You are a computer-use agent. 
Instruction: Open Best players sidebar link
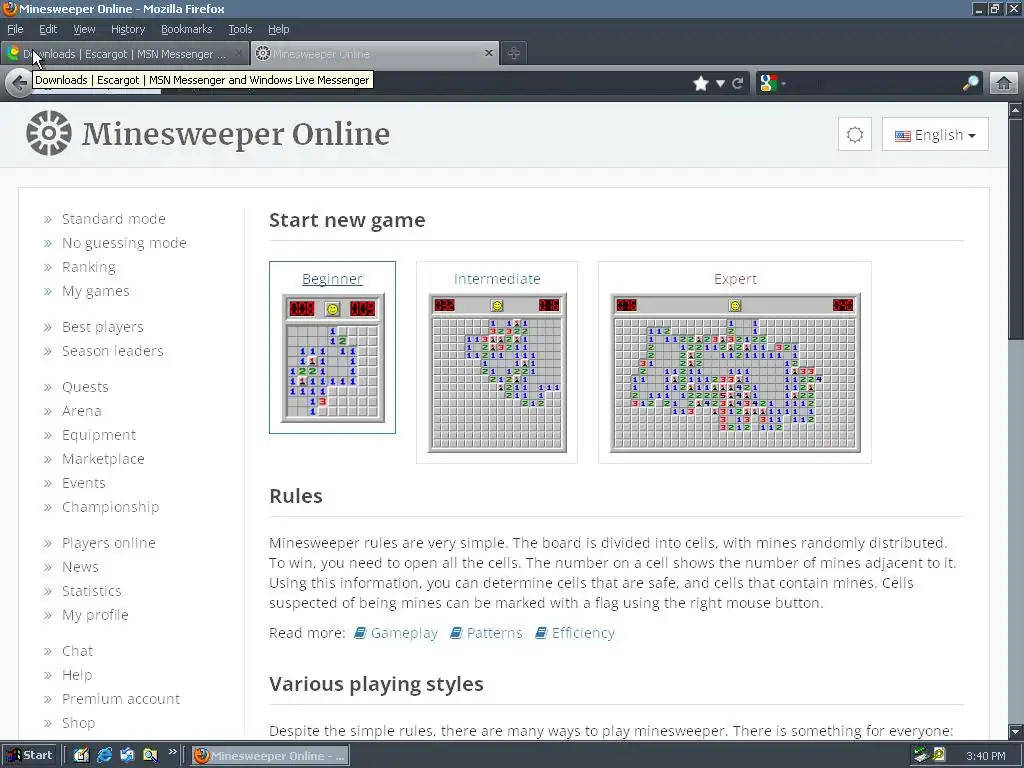[103, 327]
